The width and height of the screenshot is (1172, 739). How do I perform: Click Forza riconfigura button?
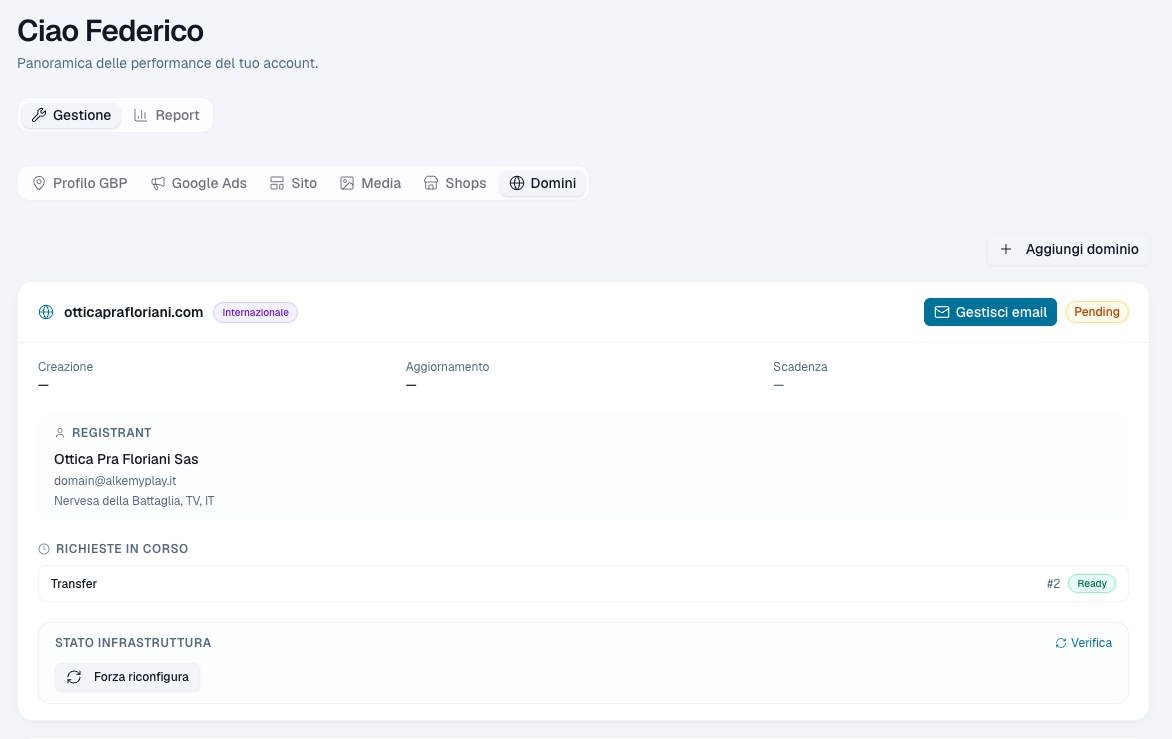(127, 677)
